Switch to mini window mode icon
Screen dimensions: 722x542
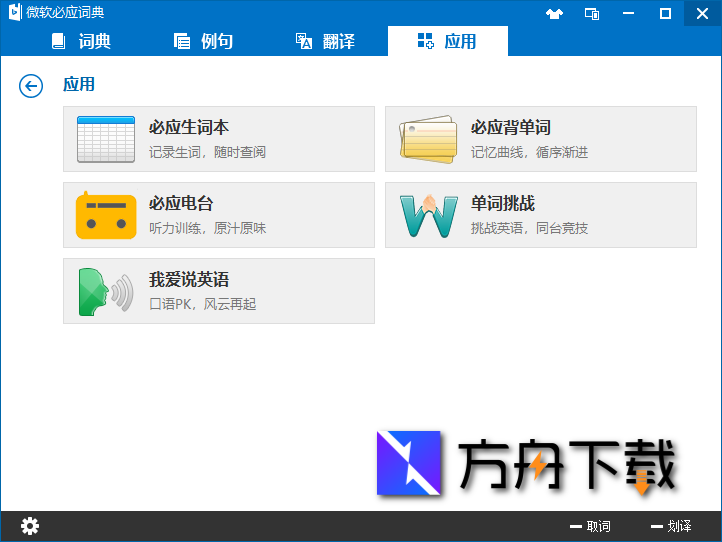coord(592,14)
